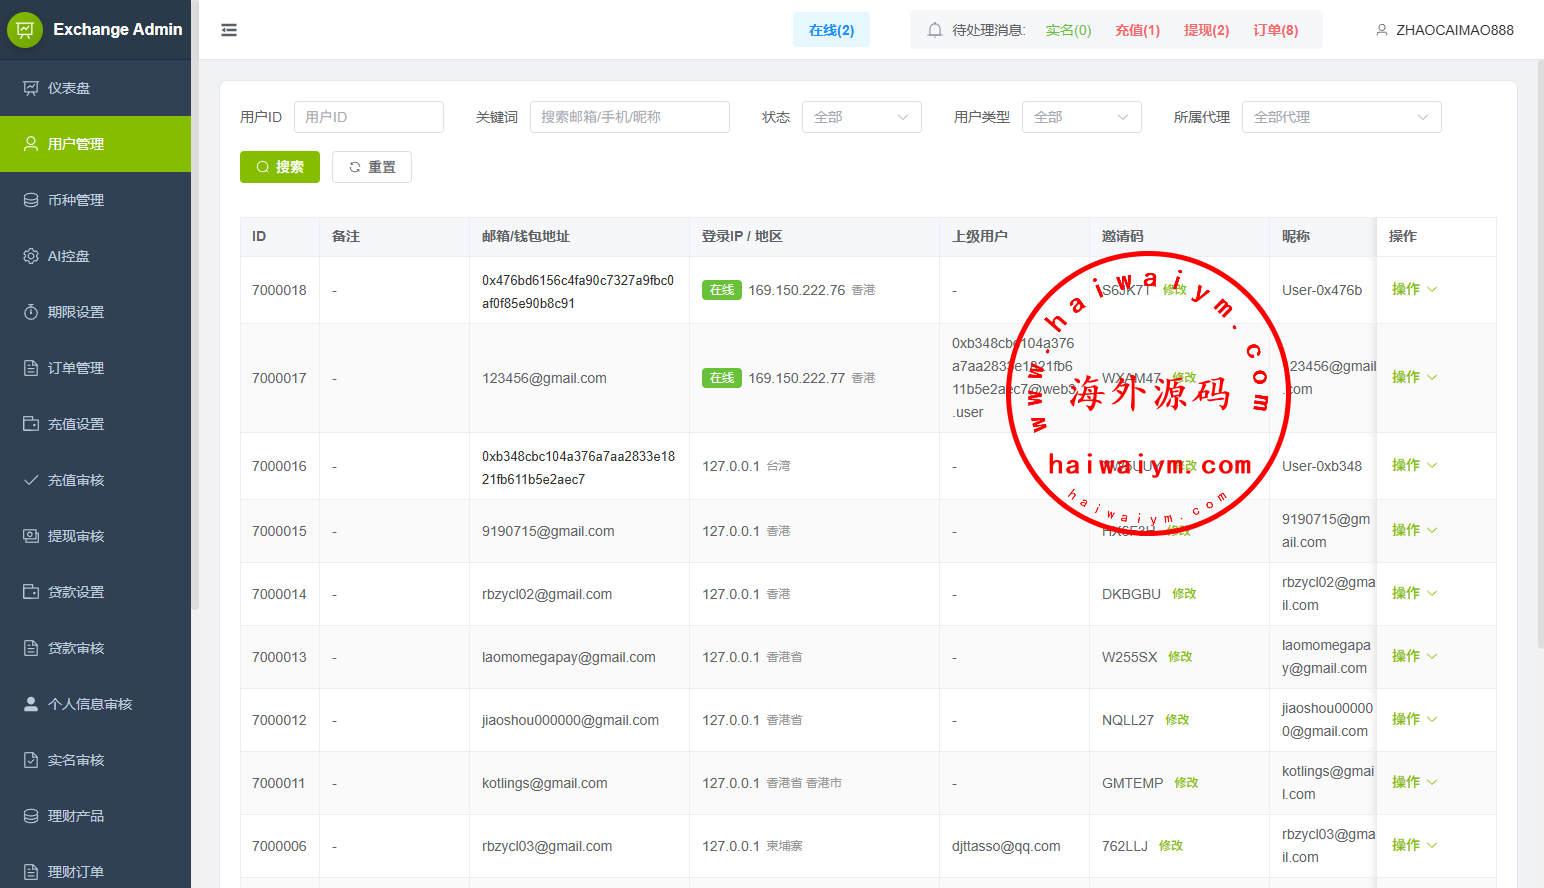
Task: Open 订单管理 in the sidebar menu
Action: tap(76, 368)
